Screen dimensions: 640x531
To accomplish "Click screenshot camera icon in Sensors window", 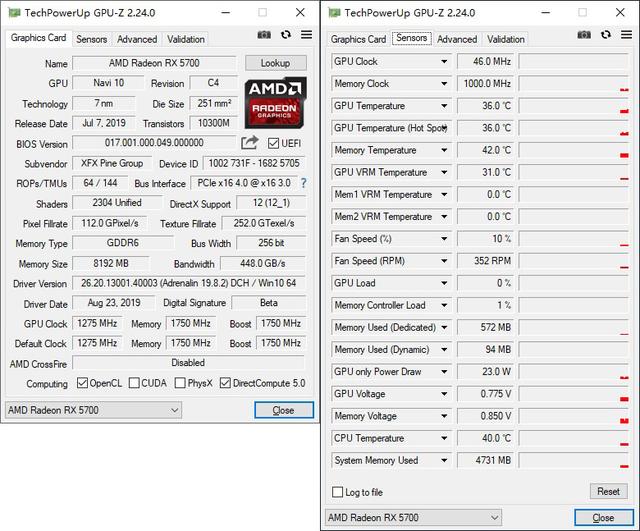I will (x=584, y=35).
